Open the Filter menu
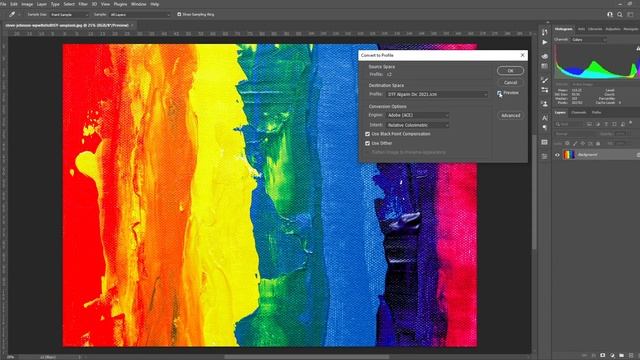Image resolution: width=640 pixels, height=360 pixels. coord(83,4)
